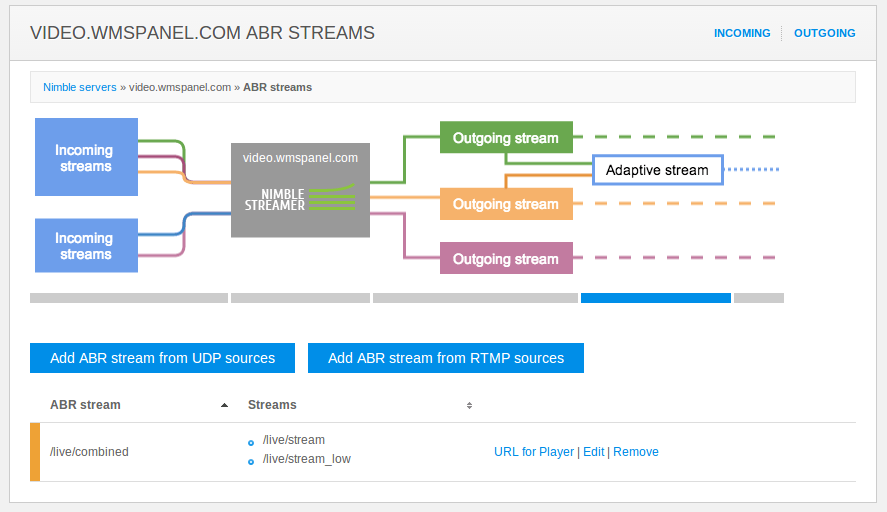Select the lower Incoming streams block
The image size is (887, 512).
(x=87, y=246)
